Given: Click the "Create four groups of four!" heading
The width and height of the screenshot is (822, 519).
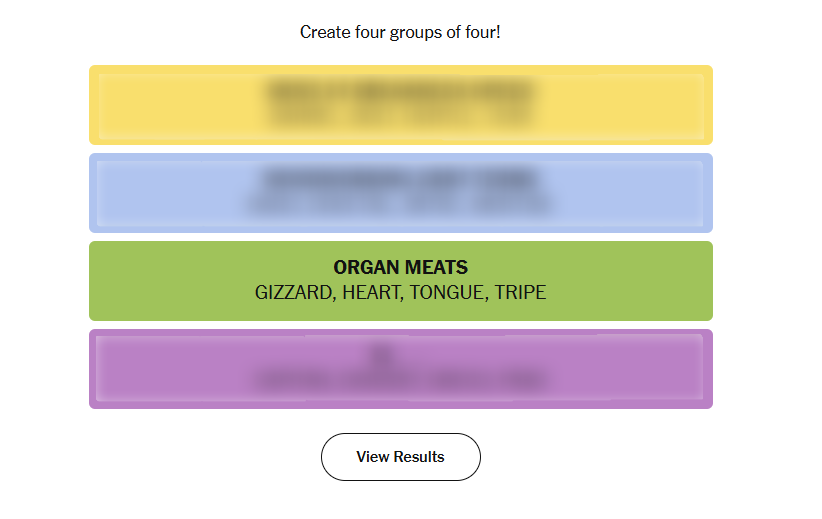Looking at the screenshot, I should click(400, 33).
